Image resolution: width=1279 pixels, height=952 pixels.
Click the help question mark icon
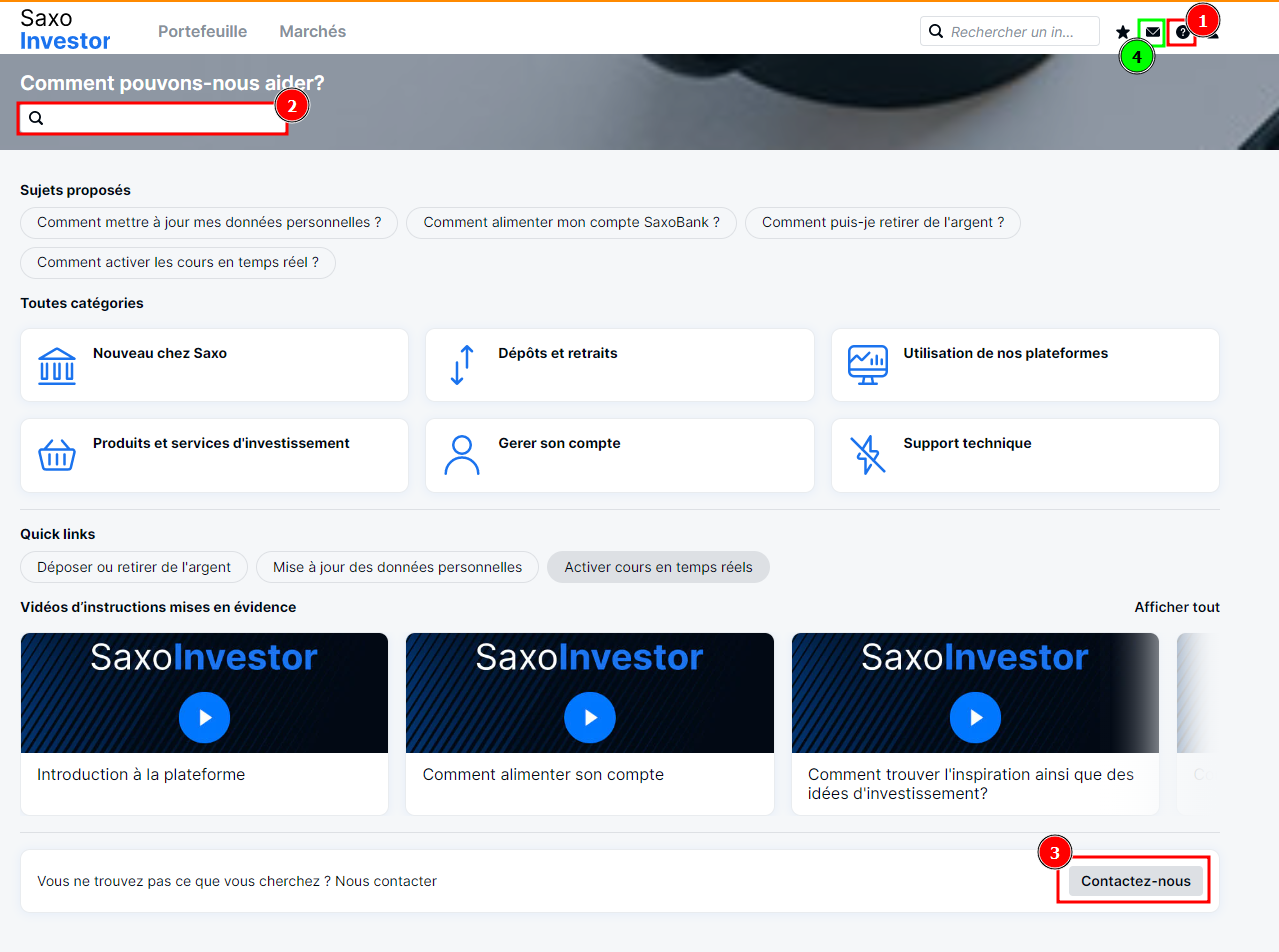[x=1183, y=32]
